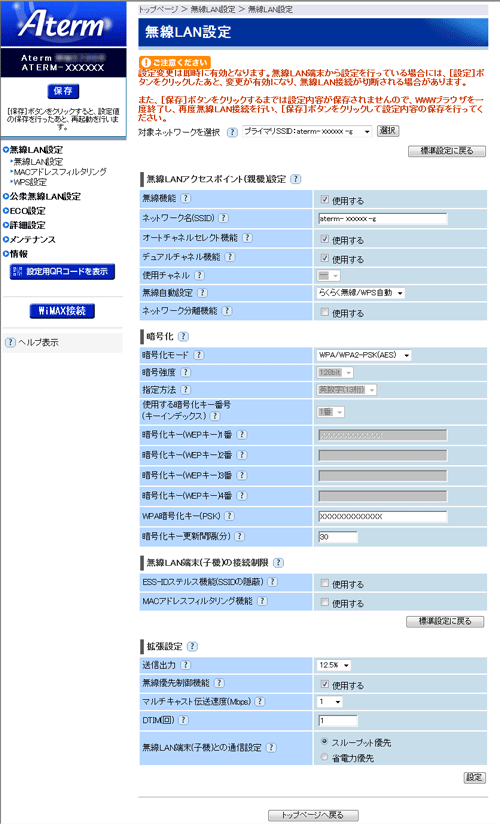Open the 暗号化モード WPA/WPA2-PSK(AES) dropdown

tap(364, 355)
